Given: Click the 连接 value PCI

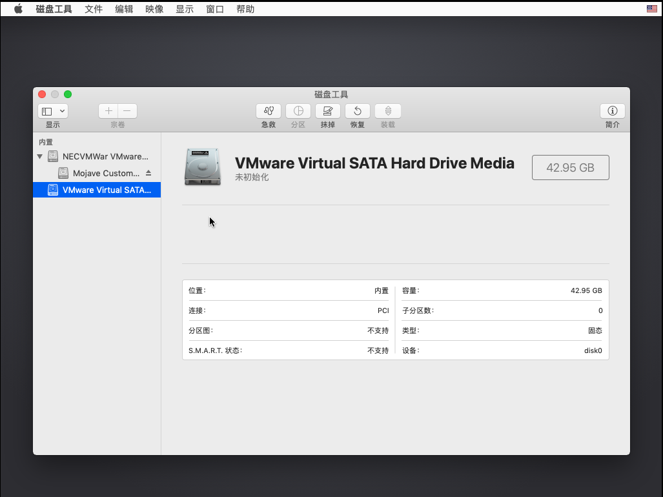Looking at the screenshot, I should (x=383, y=310).
